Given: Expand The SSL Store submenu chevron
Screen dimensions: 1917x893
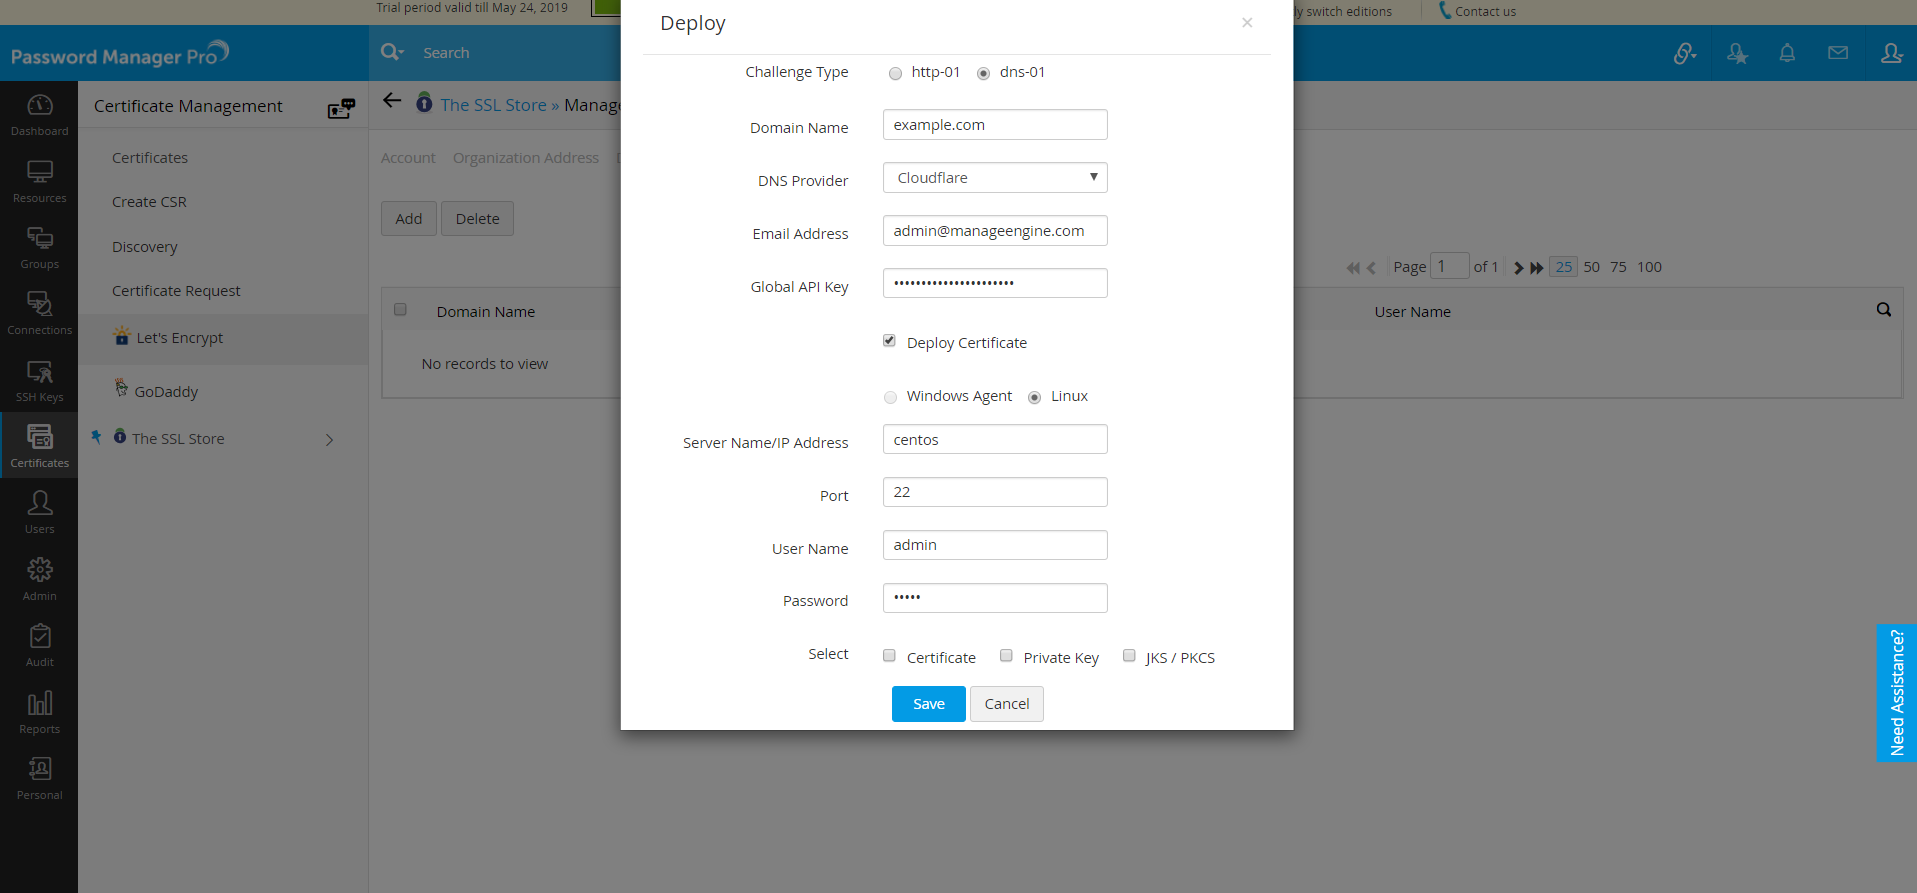Looking at the screenshot, I should (329, 440).
